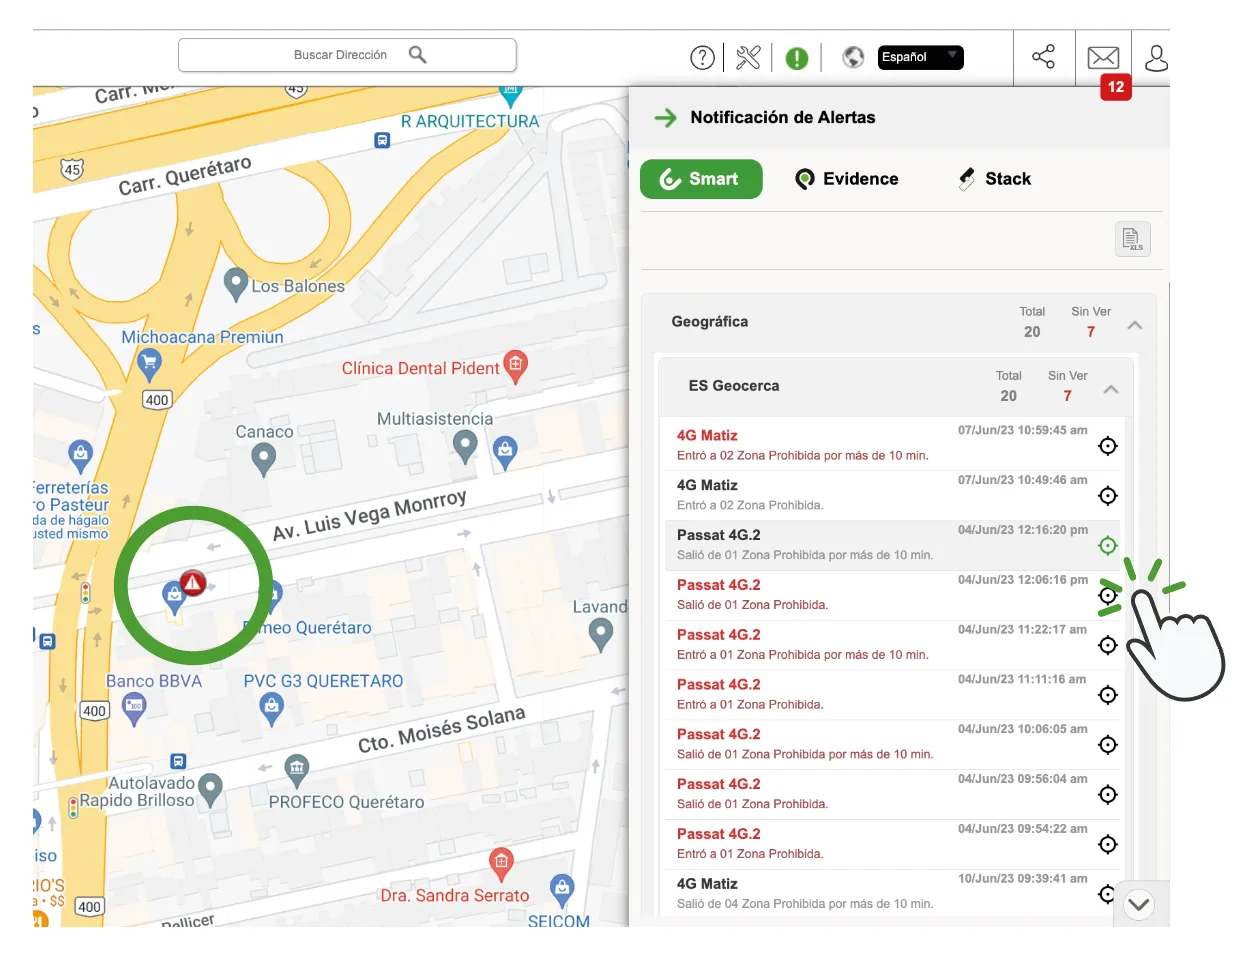Click the green exclamation alert icon
This screenshot has width=1240, height=958.
point(797,58)
